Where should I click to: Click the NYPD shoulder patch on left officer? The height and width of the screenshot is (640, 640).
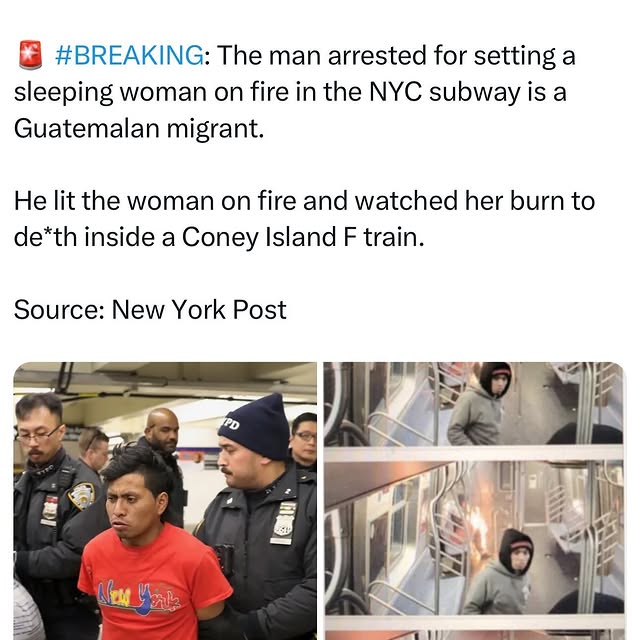(81, 496)
